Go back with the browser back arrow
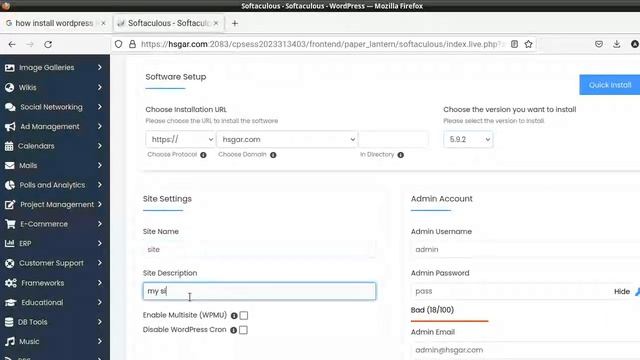 pyautogui.click(x=12, y=44)
